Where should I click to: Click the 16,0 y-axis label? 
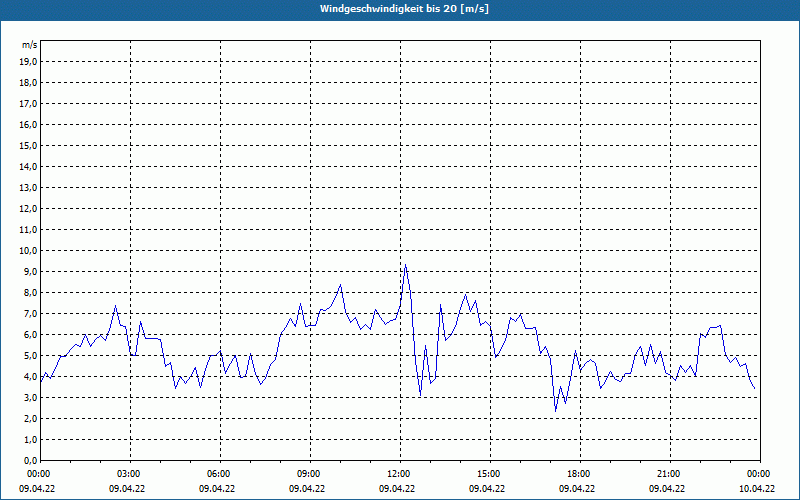tap(29, 124)
